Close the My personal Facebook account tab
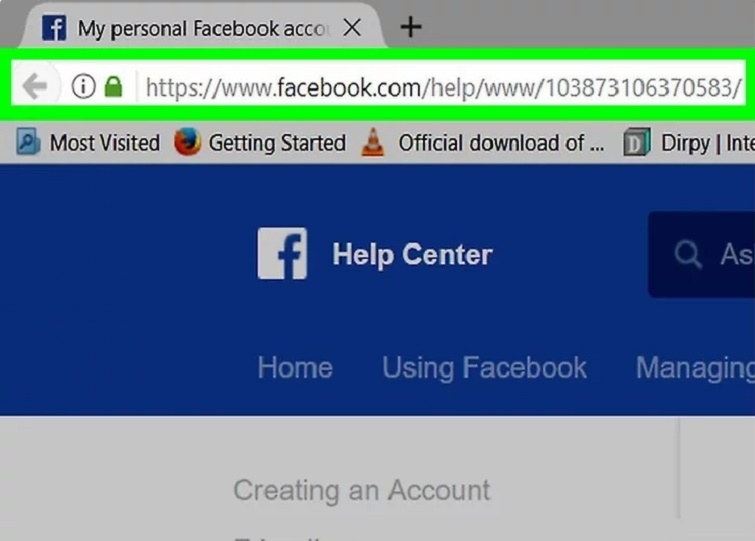755x541 pixels. (352, 27)
